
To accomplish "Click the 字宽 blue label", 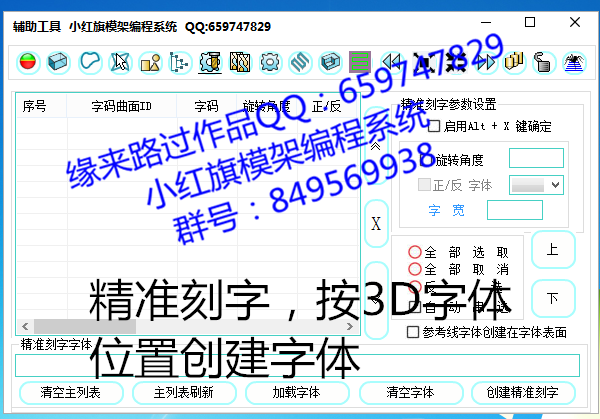I will pos(446,210).
